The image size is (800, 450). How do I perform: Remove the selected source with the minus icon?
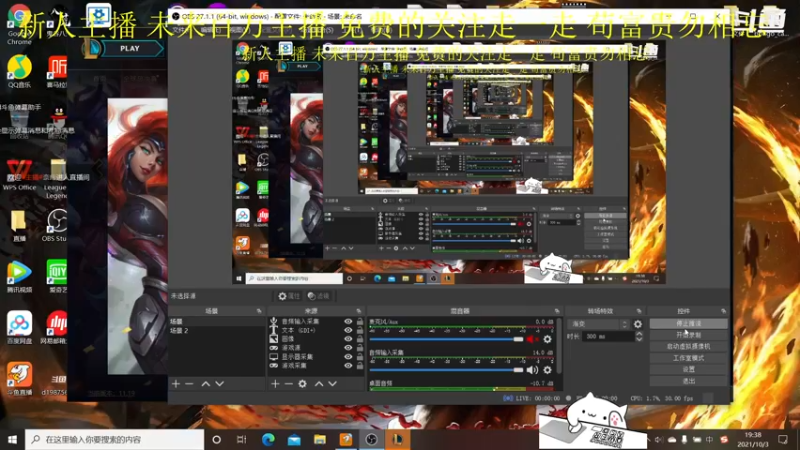[288, 383]
